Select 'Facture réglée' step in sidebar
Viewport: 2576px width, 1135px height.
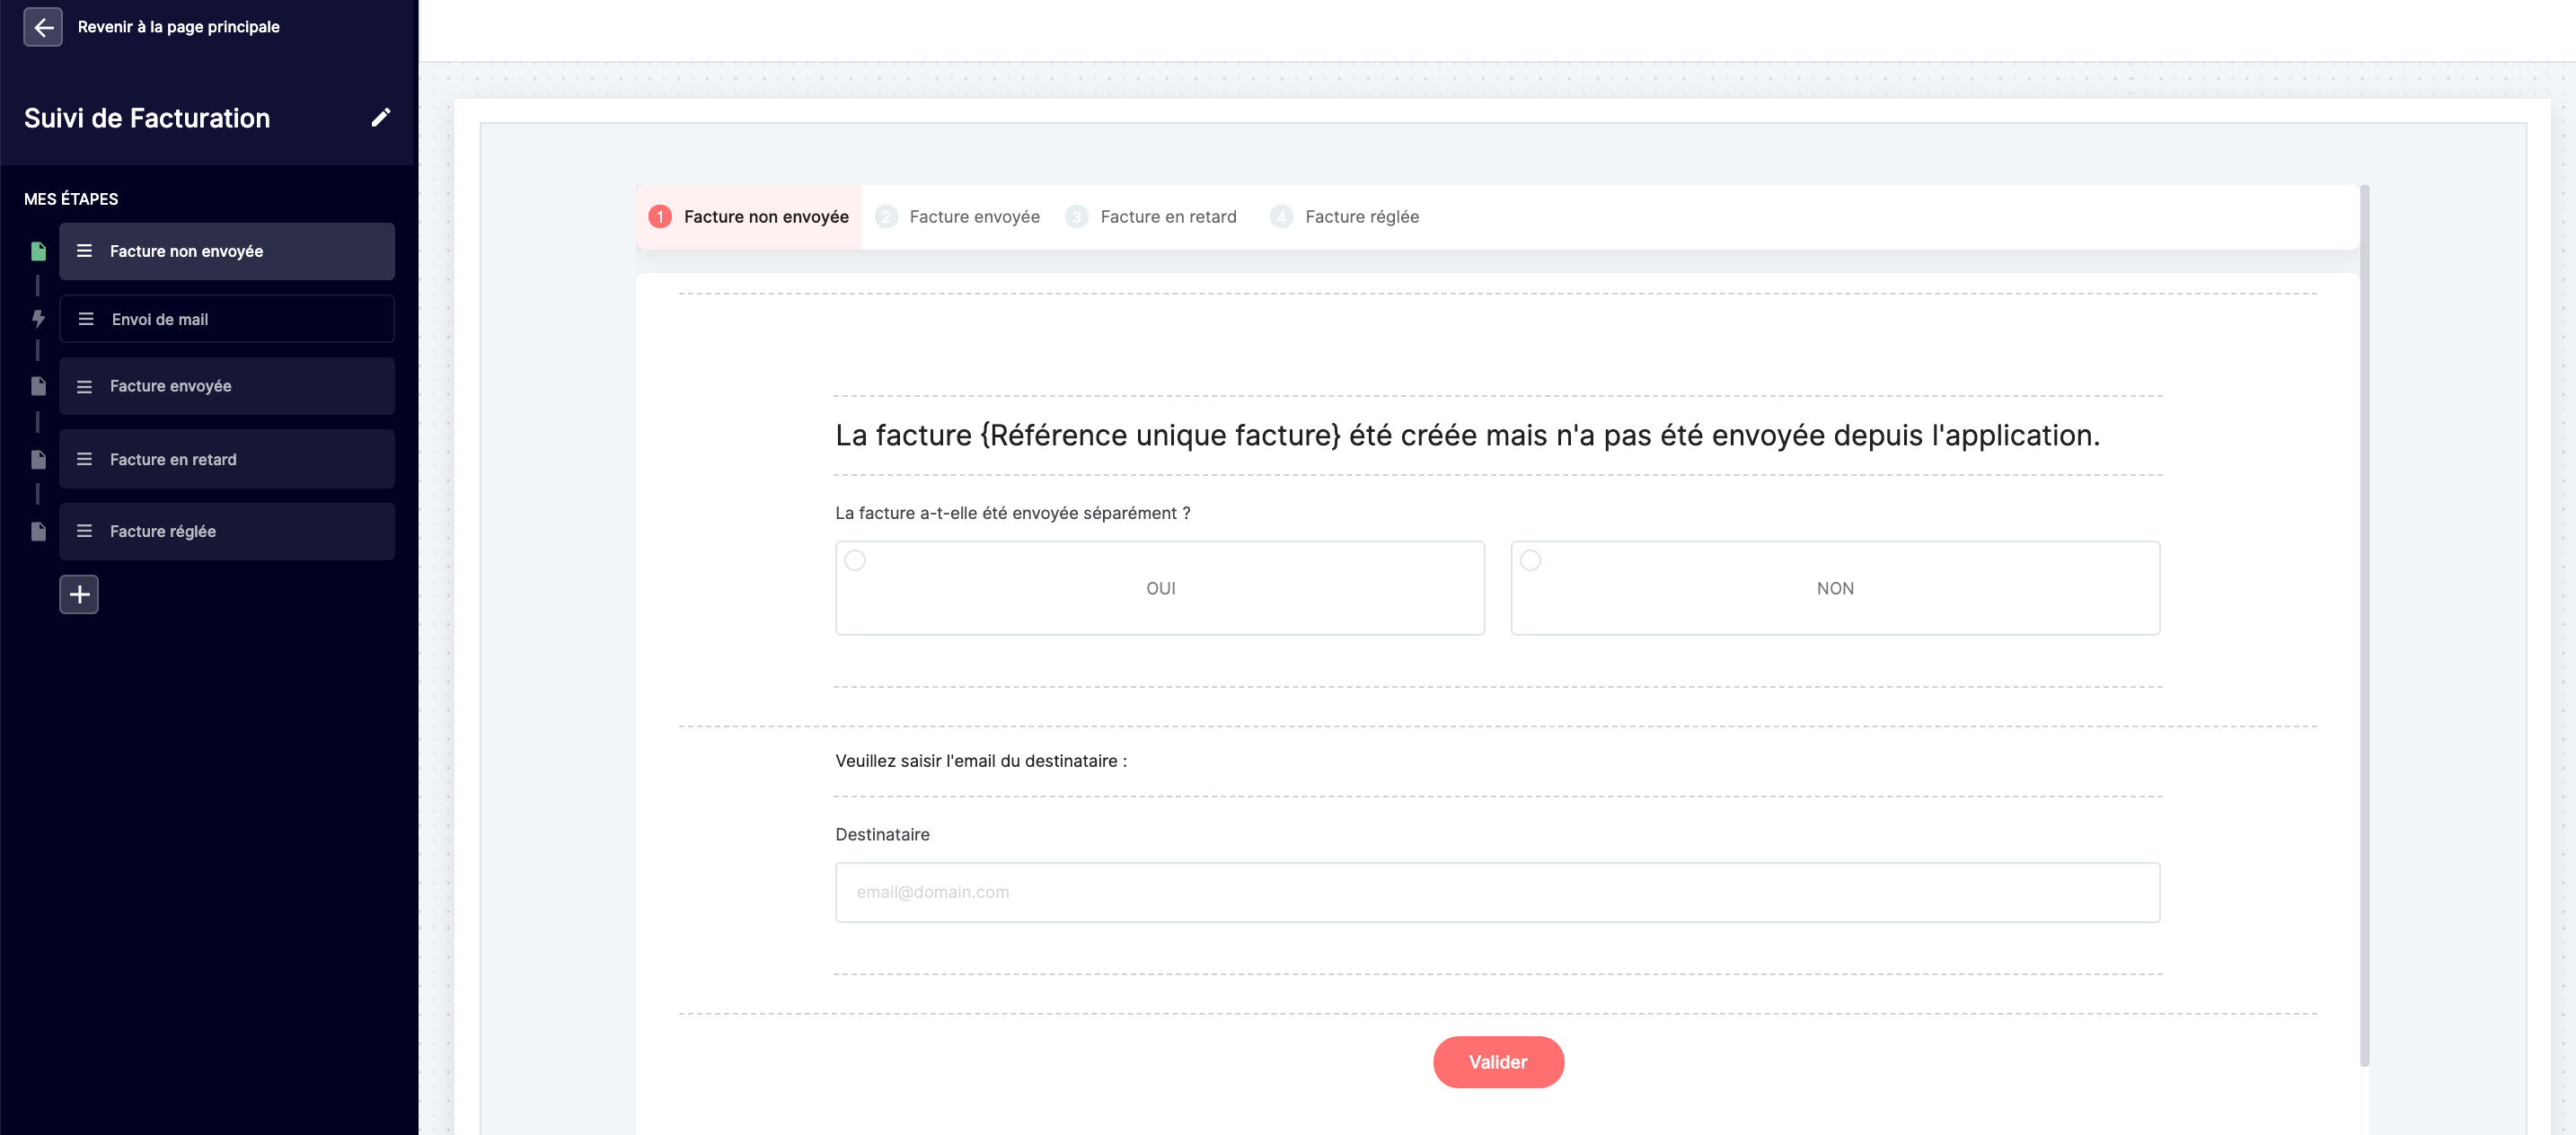coord(227,531)
